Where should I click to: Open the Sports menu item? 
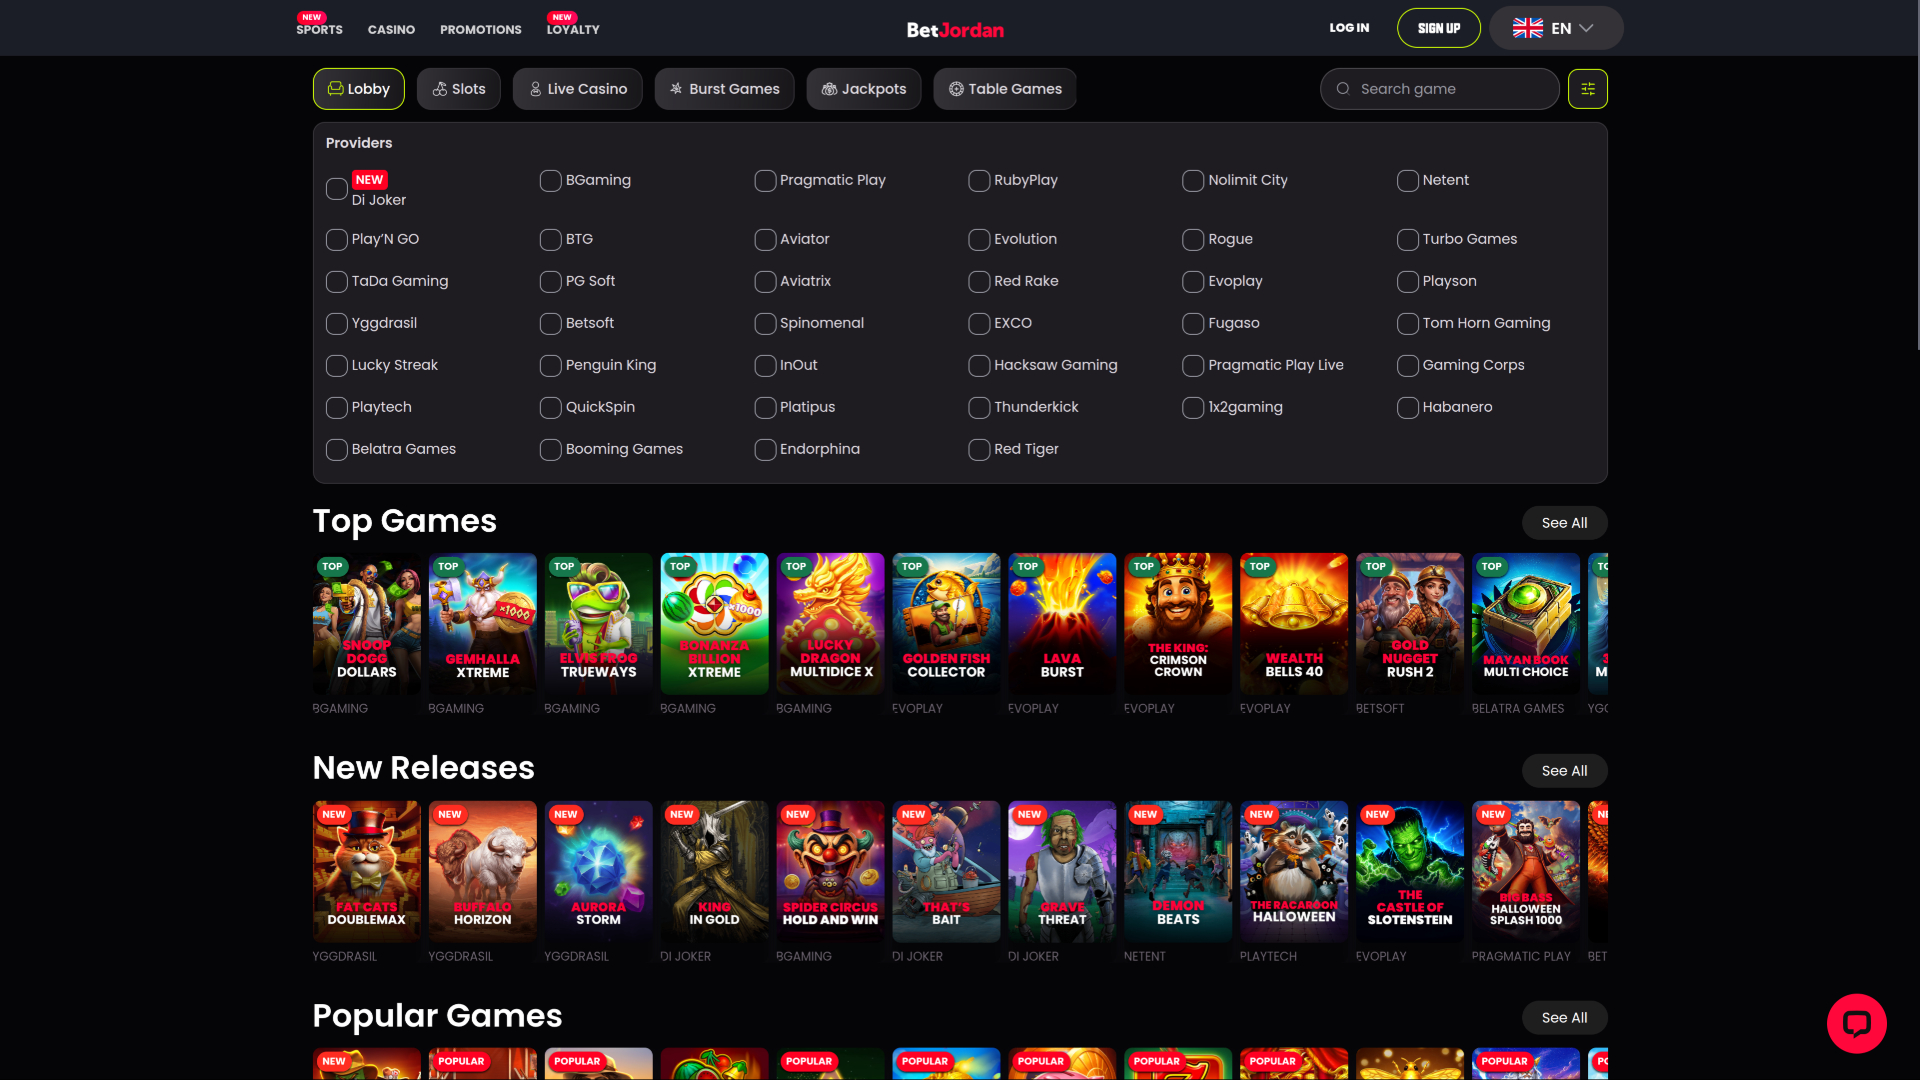coord(319,29)
